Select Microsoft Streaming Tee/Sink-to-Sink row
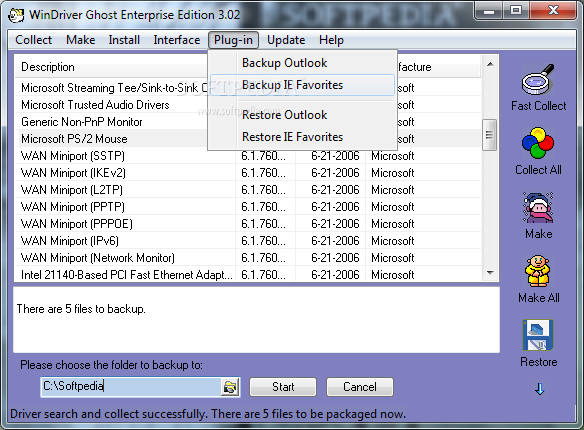Image resolution: width=584 pixels, height=430 pixels. coord(248,88)
